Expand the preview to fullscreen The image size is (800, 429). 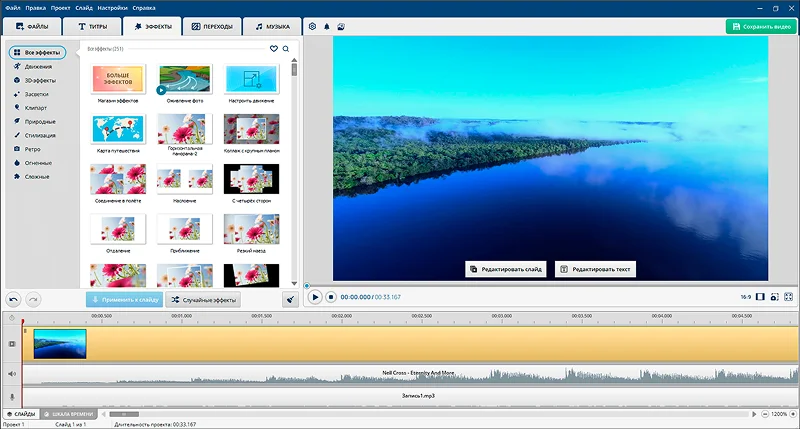click(x=789, y=297)
